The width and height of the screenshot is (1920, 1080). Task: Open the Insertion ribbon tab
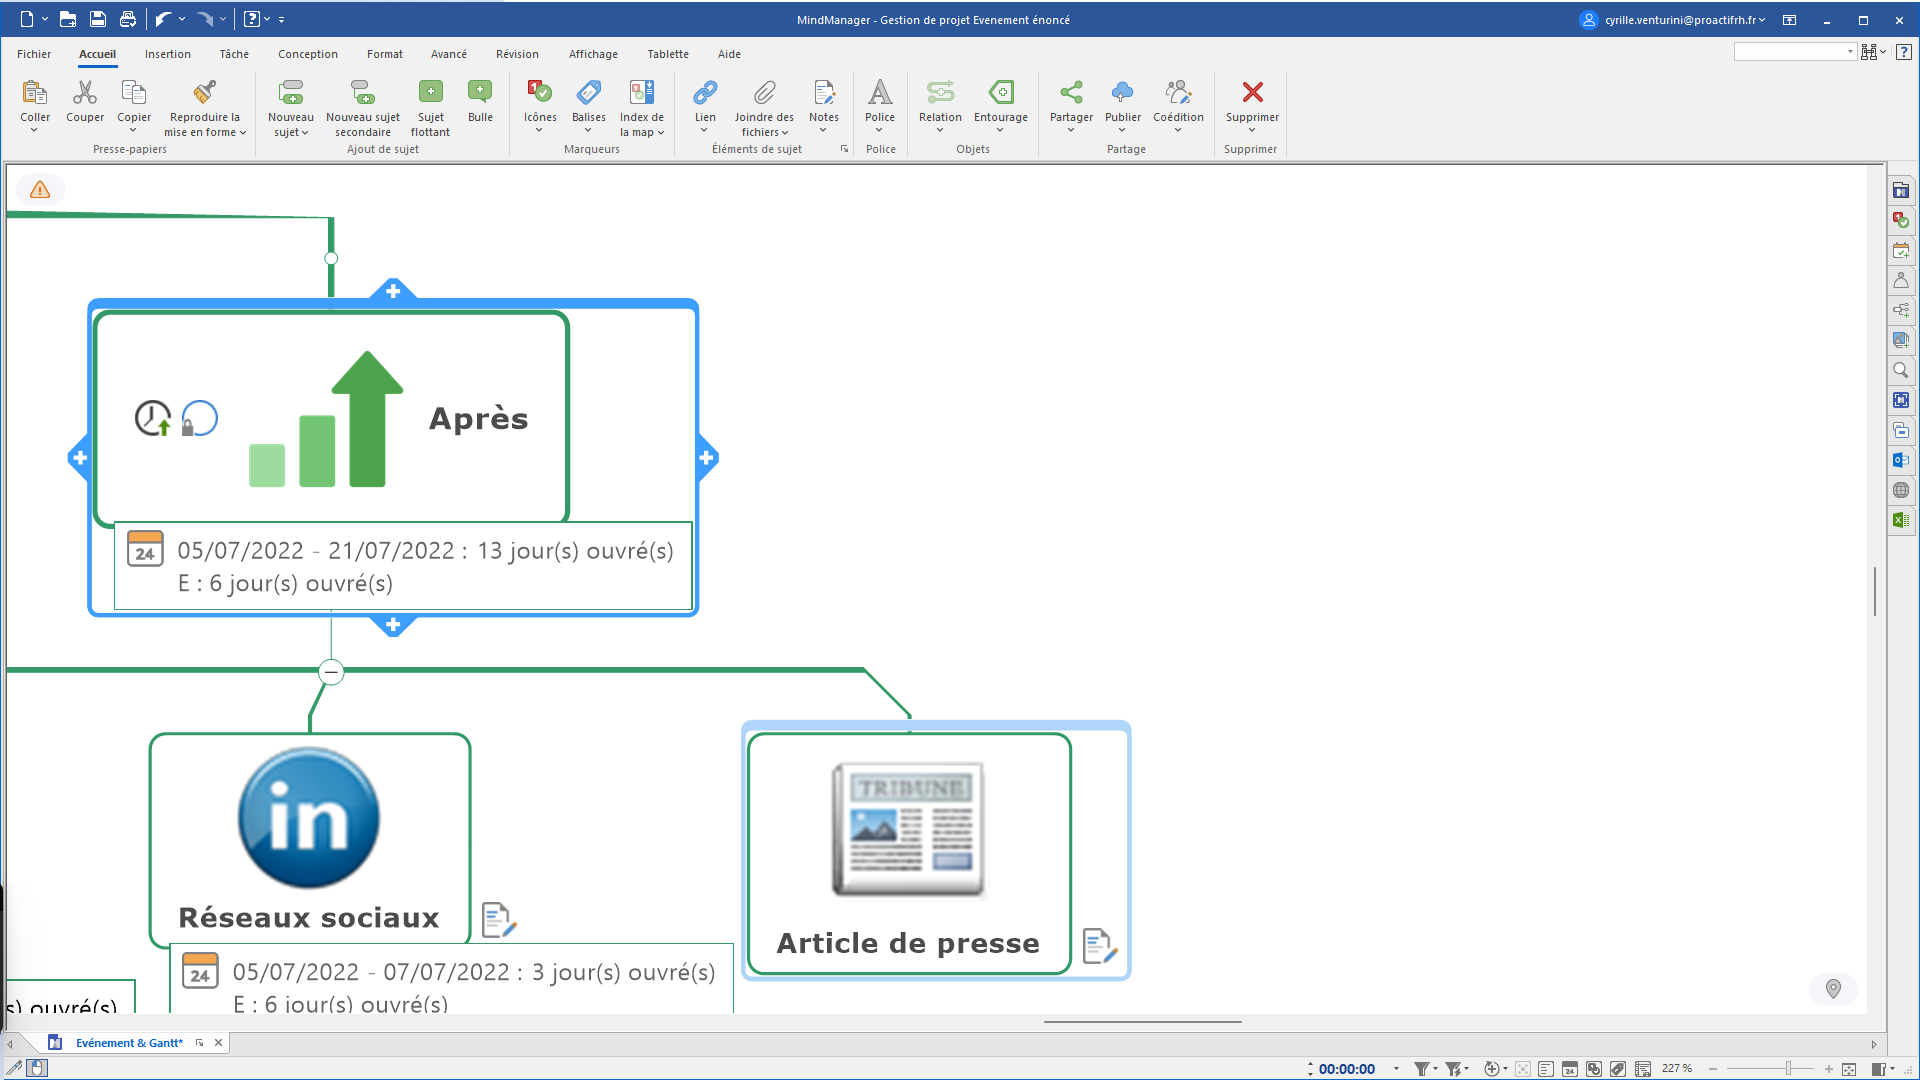tap(167, 54)
